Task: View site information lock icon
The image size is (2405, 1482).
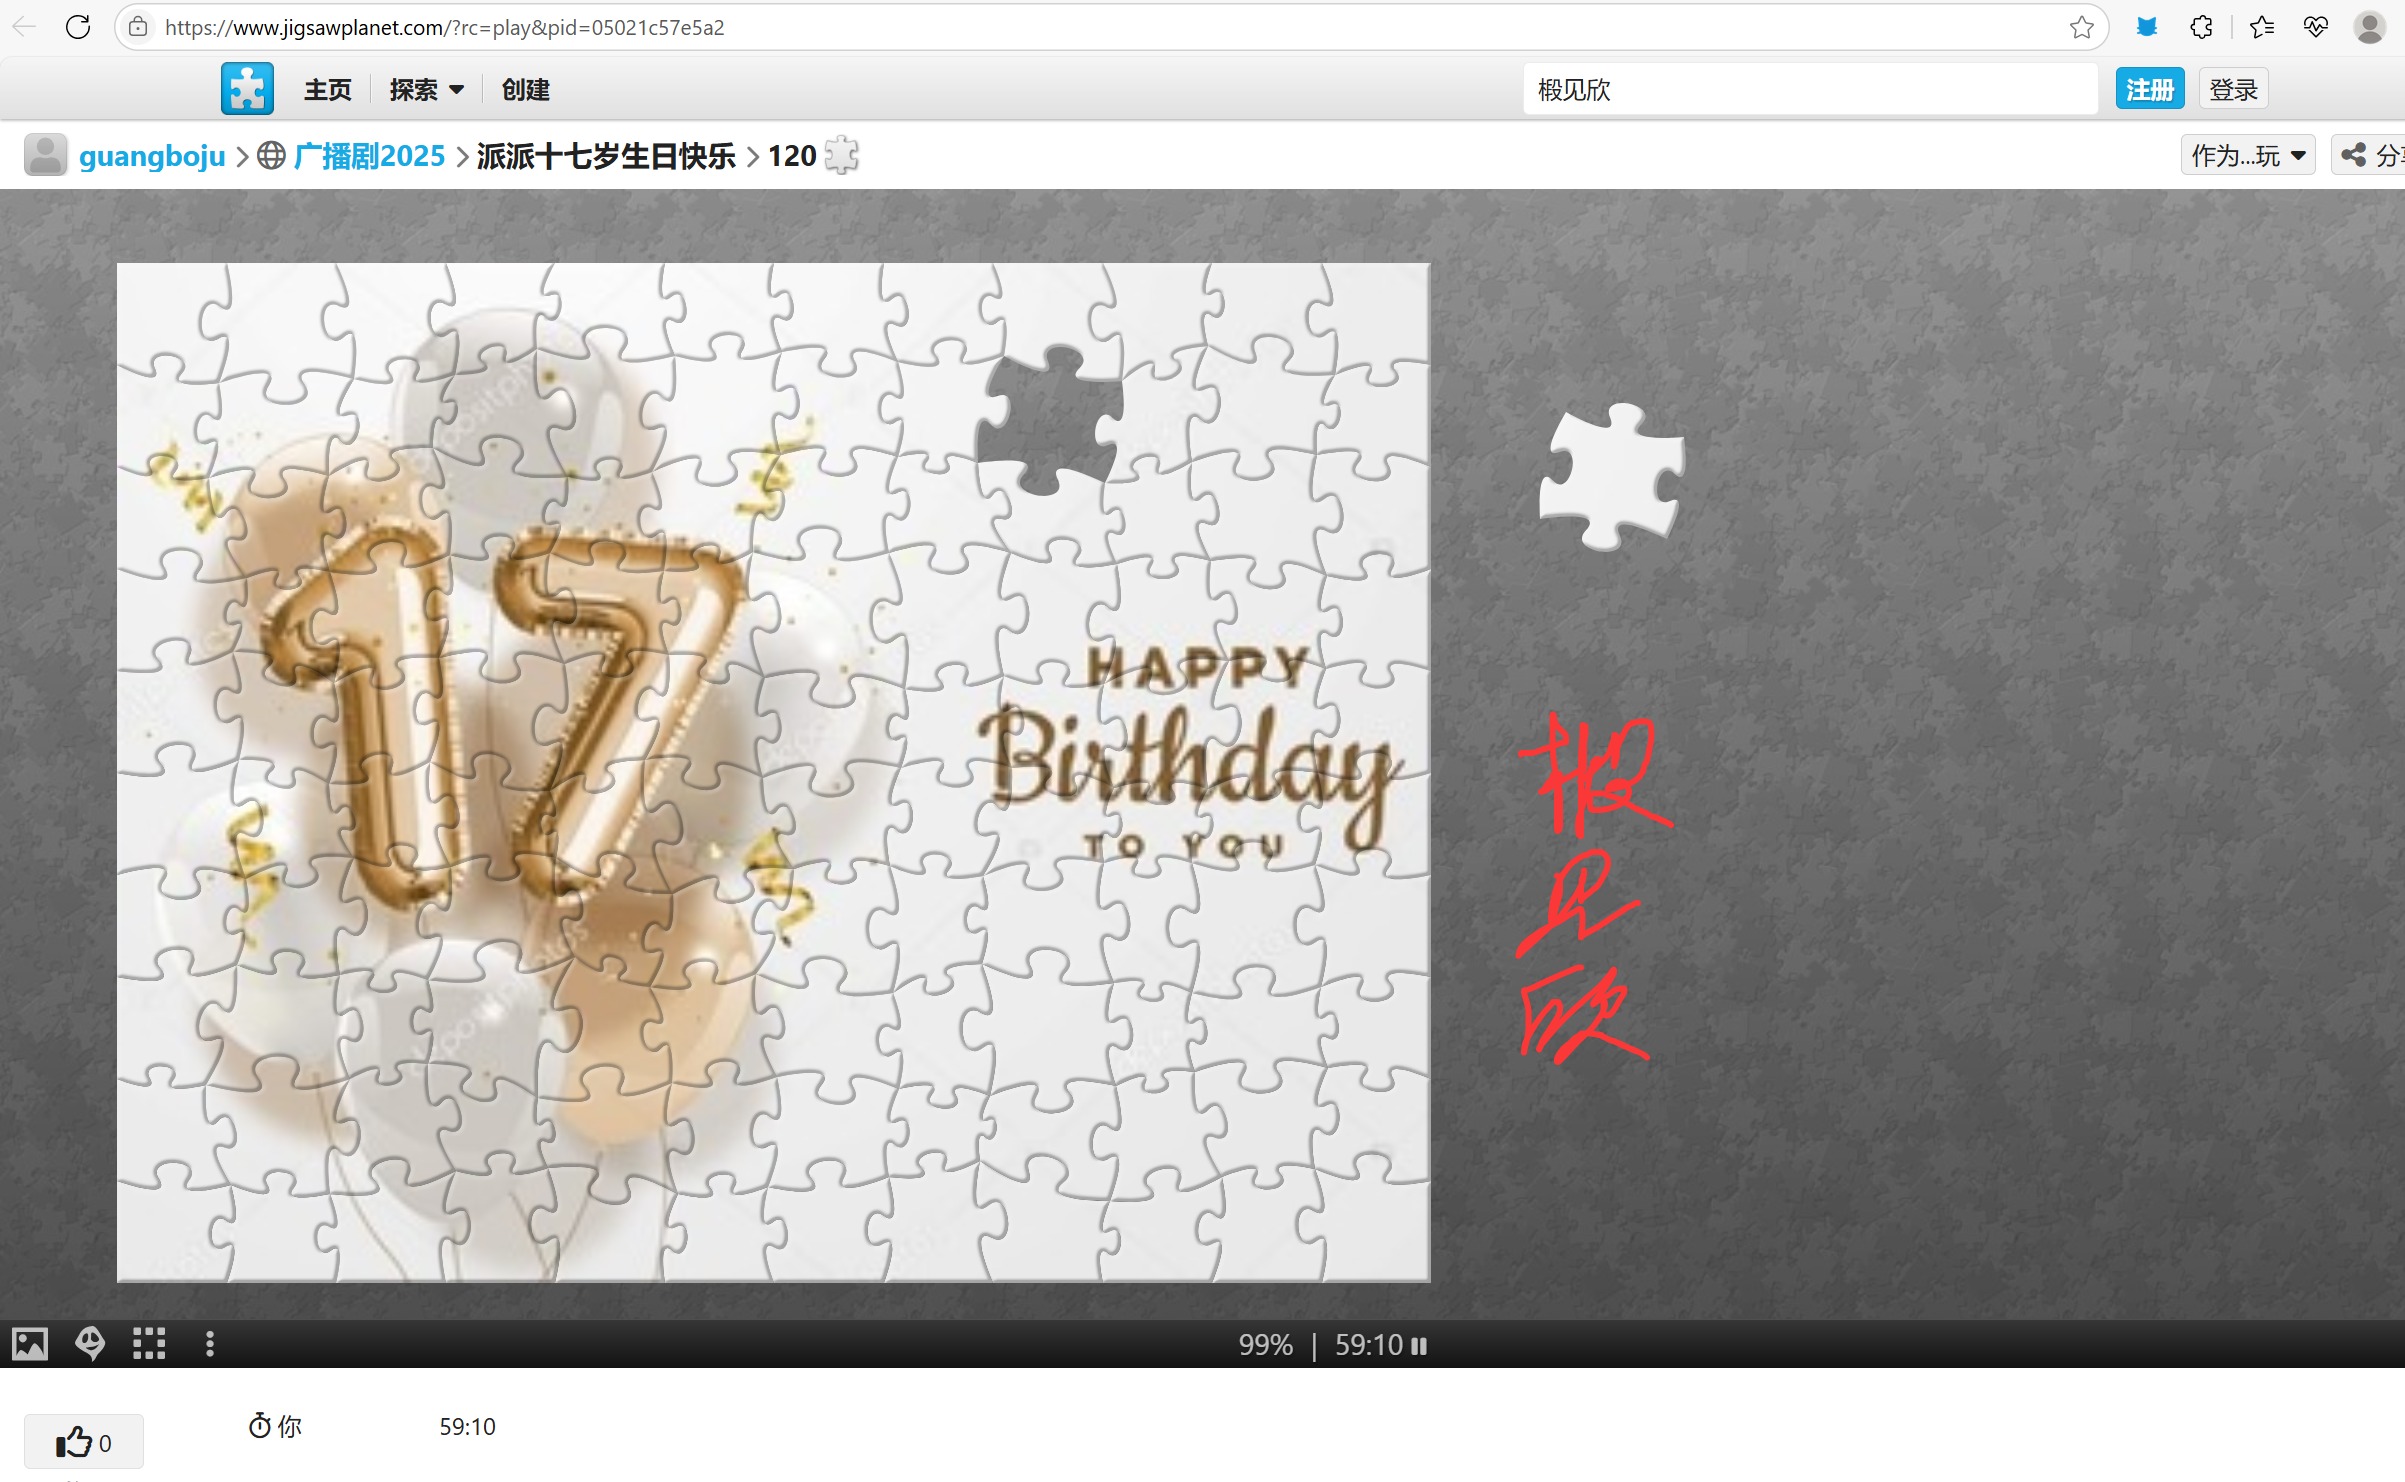Action: point(138,27)
